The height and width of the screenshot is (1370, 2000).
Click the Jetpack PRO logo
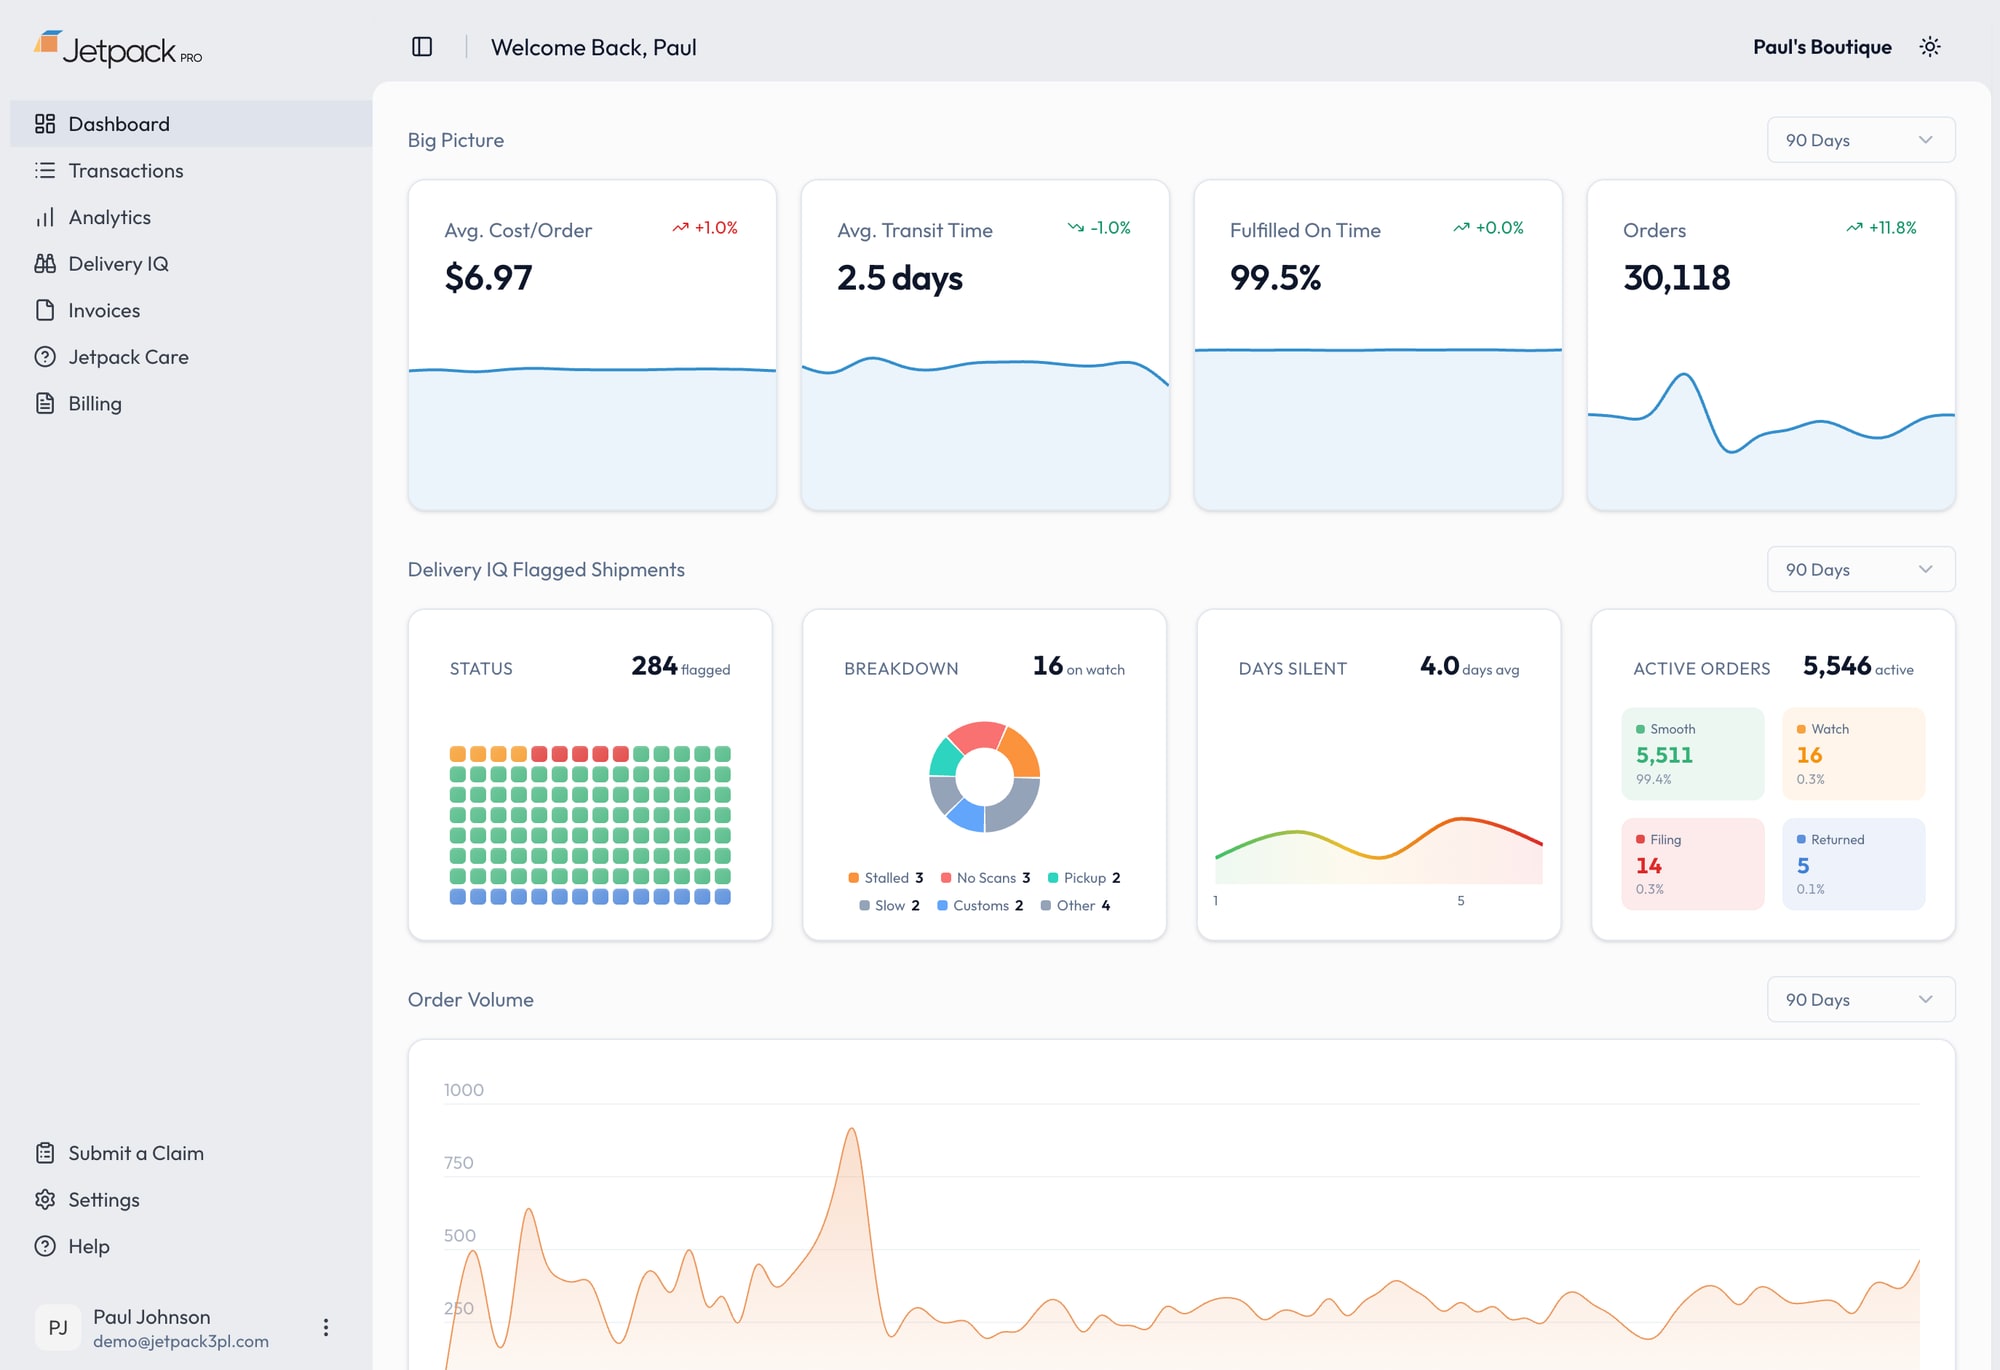pos(118,49)
